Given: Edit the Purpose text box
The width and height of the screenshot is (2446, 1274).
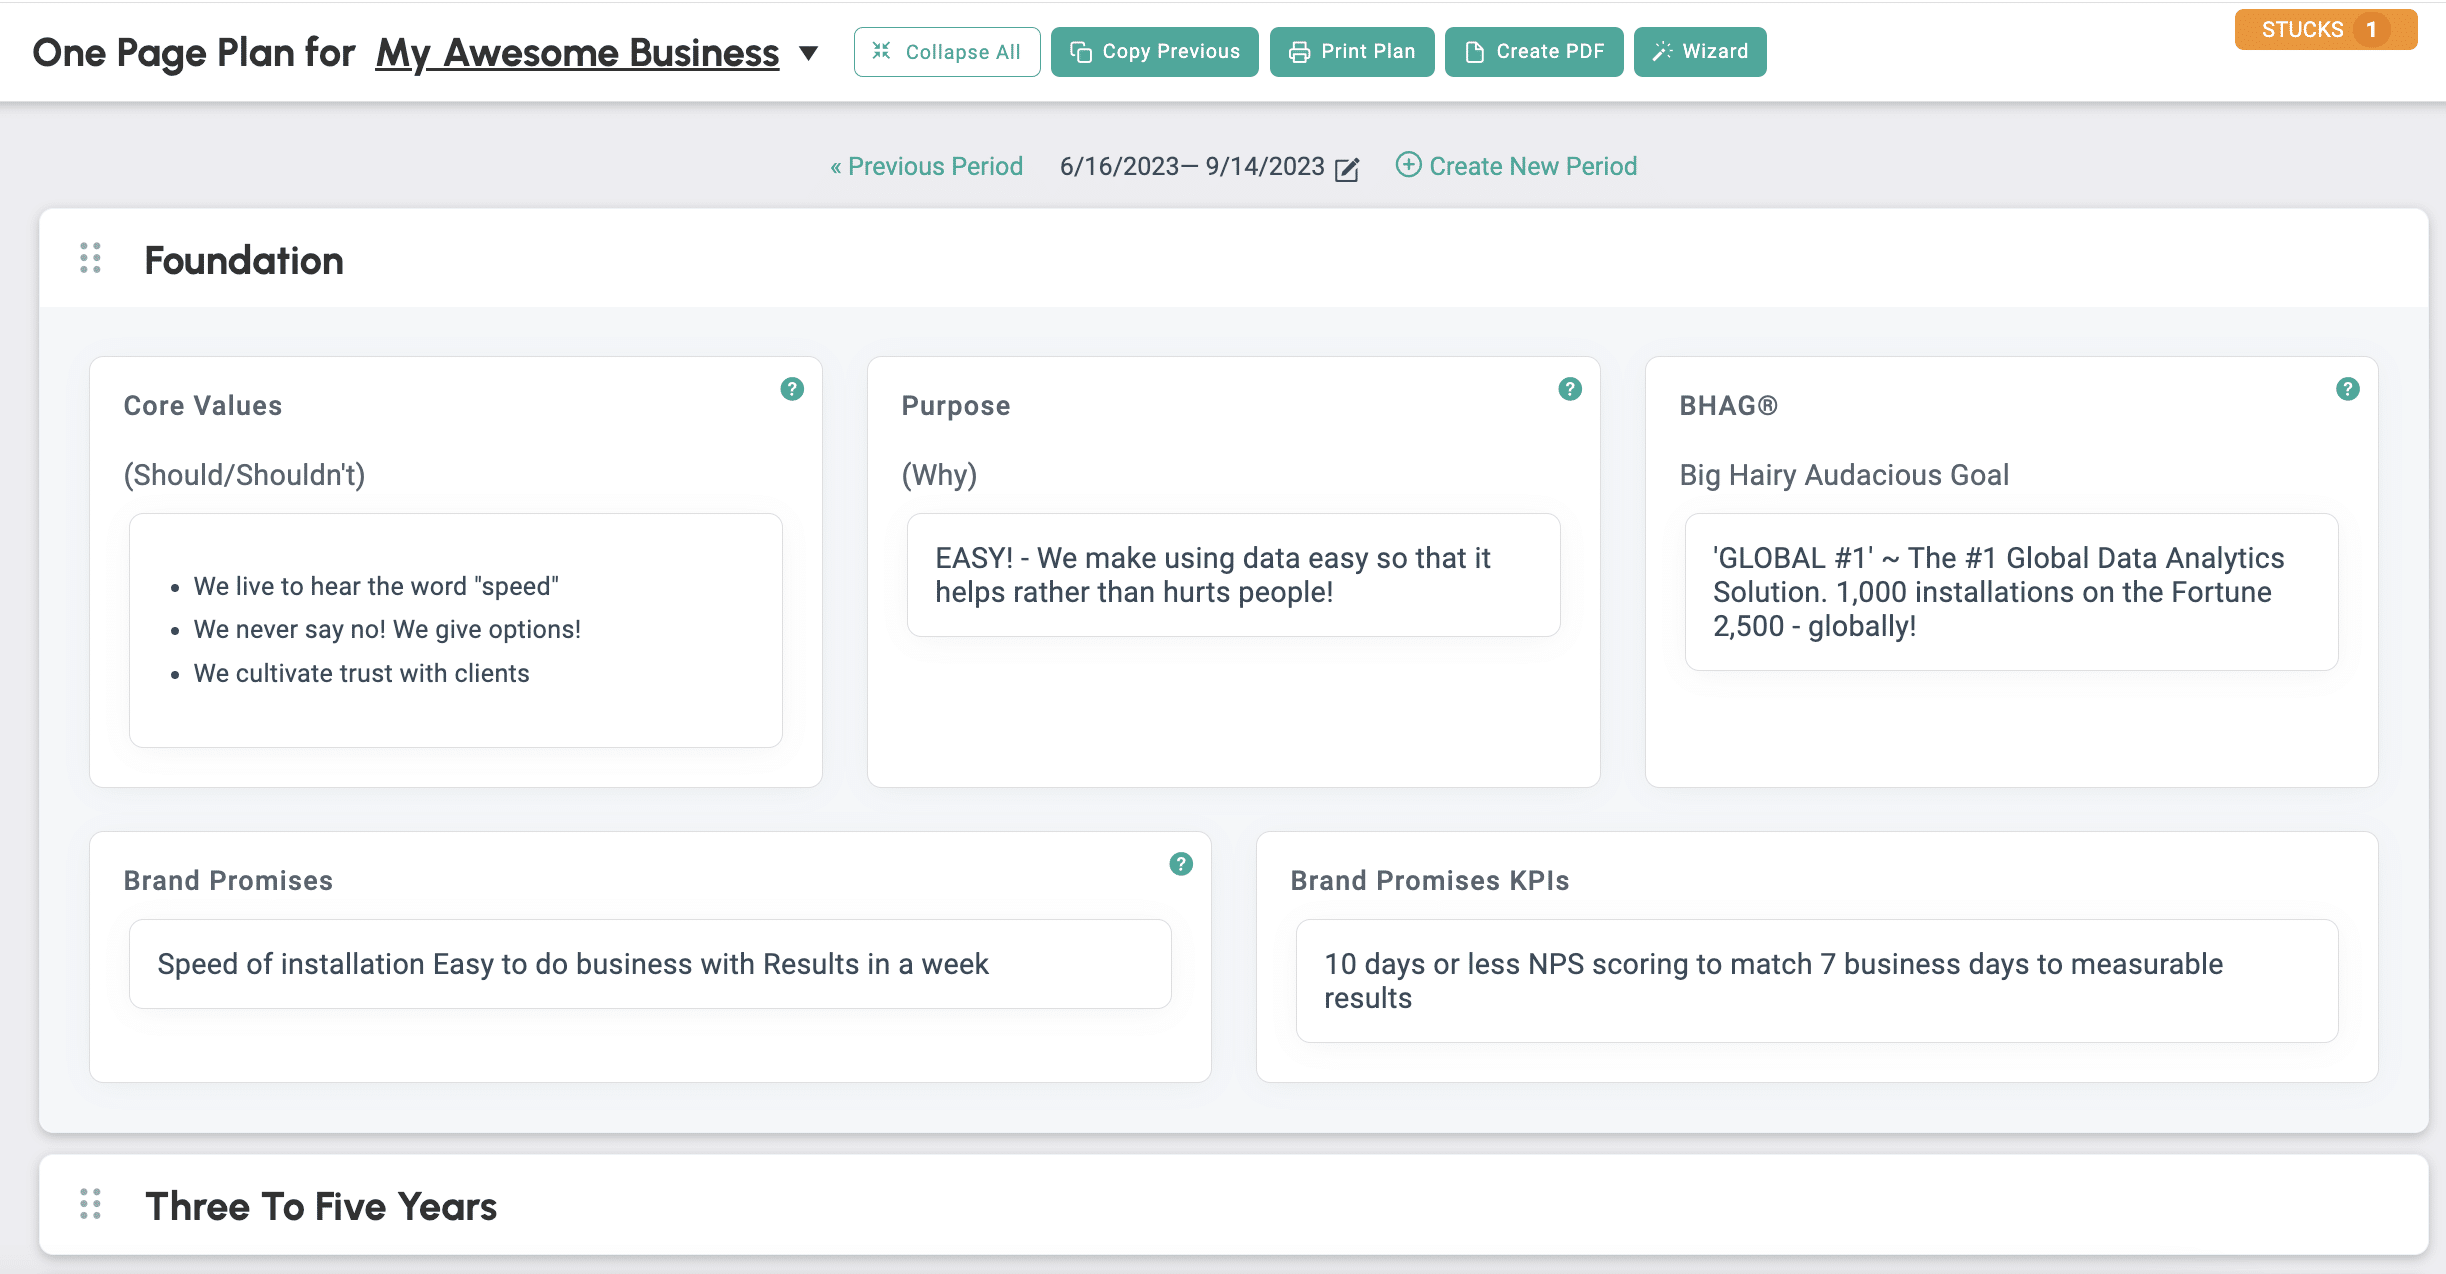Looking at the screenshot, I should click(1233, 575).
